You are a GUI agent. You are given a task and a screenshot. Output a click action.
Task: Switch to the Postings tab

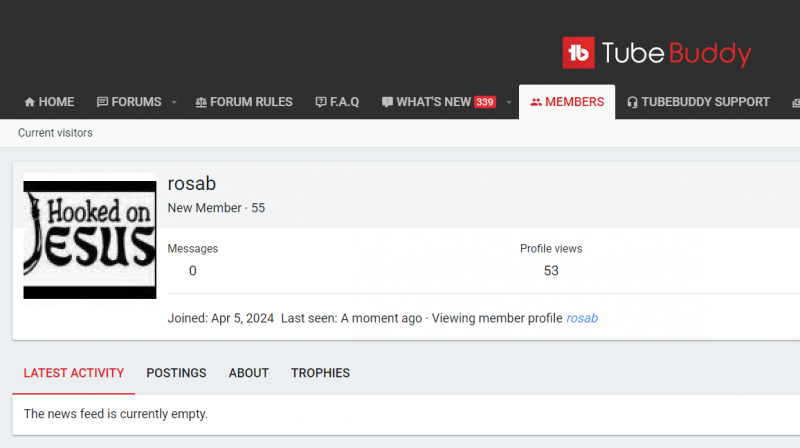coord(176,373)
